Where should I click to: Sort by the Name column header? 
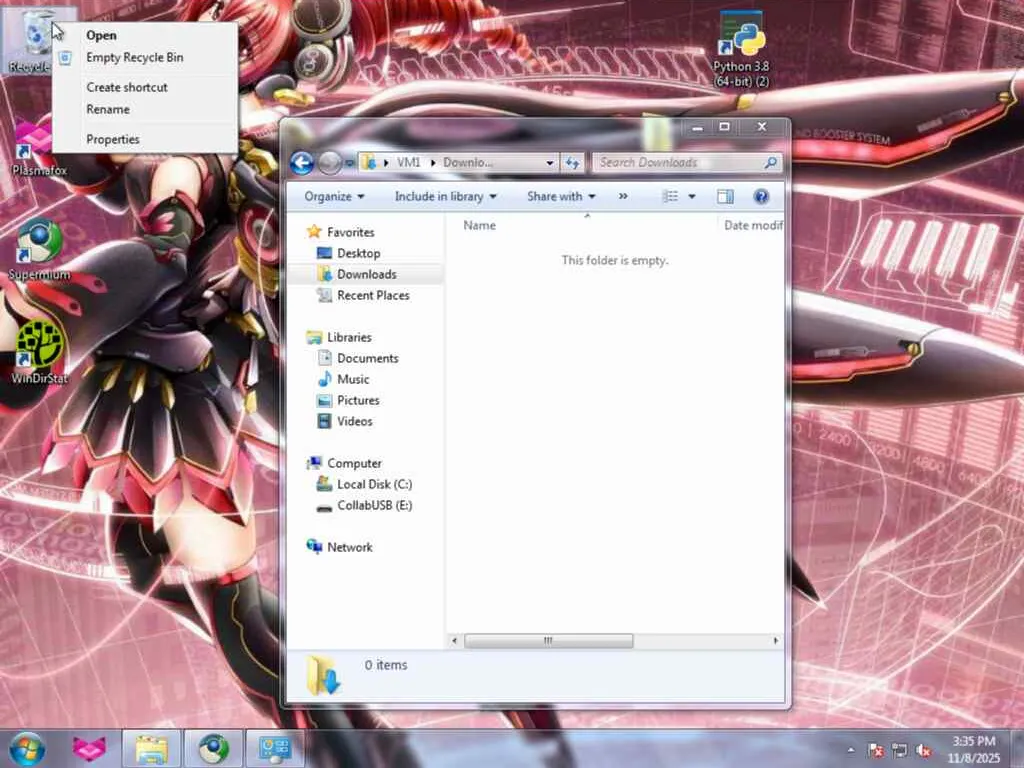[479, 225]
